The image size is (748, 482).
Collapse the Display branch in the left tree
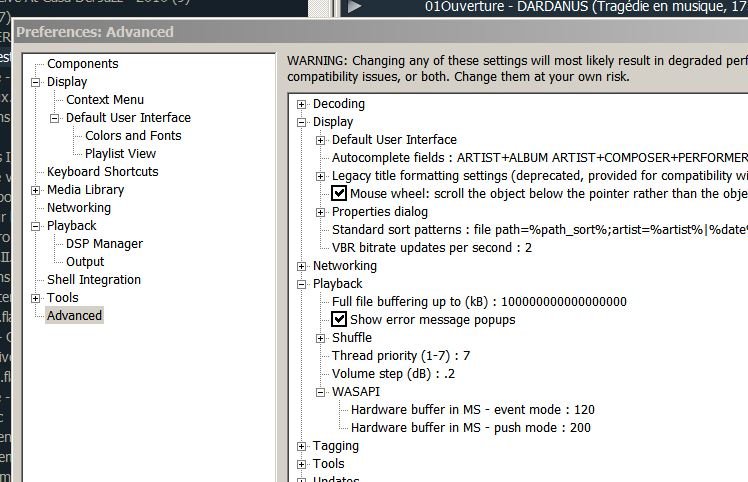pyautogui.click(x=35, y=82)
